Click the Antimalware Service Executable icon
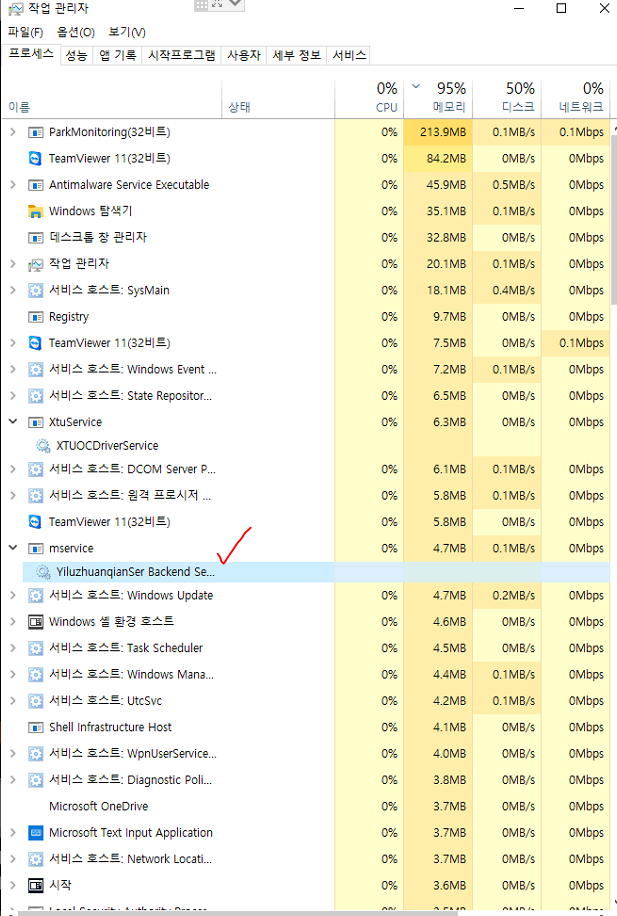The width and height of the screenshot is (617, 916). click(36, 185)
